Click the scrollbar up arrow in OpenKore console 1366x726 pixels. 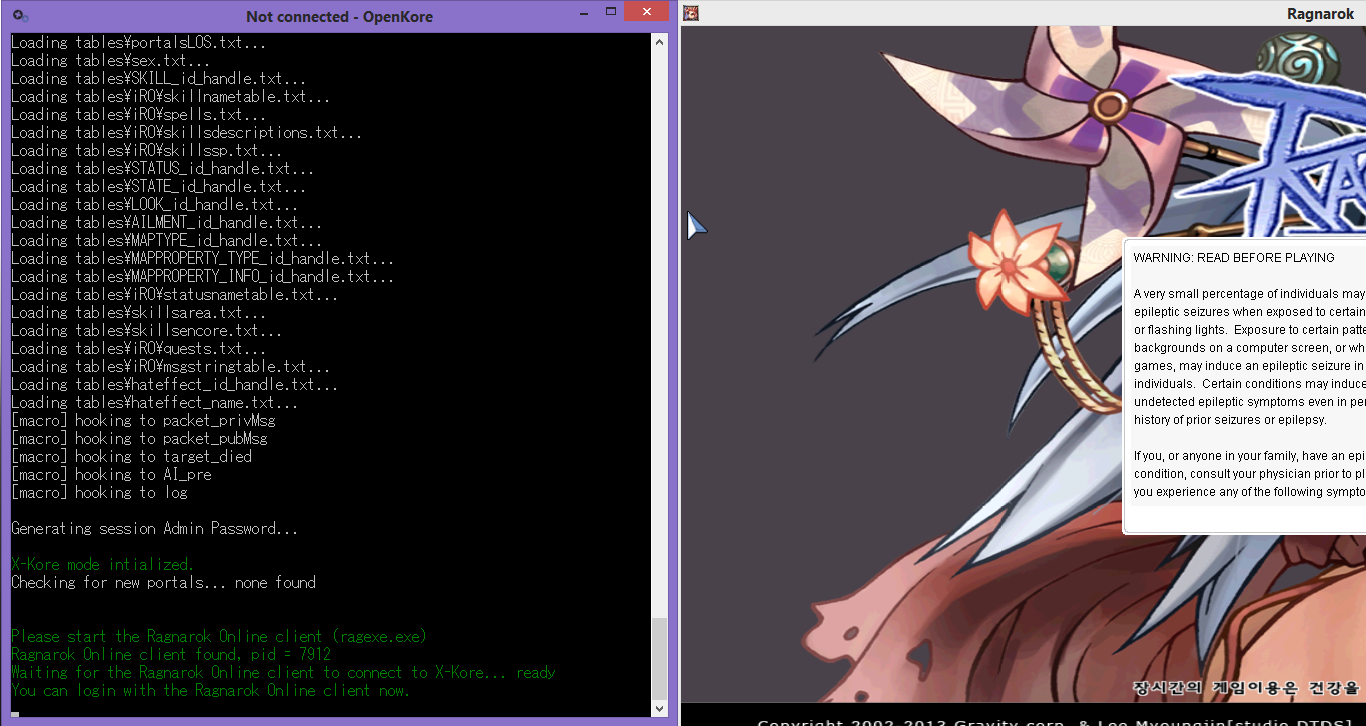[x=659, y=41]
